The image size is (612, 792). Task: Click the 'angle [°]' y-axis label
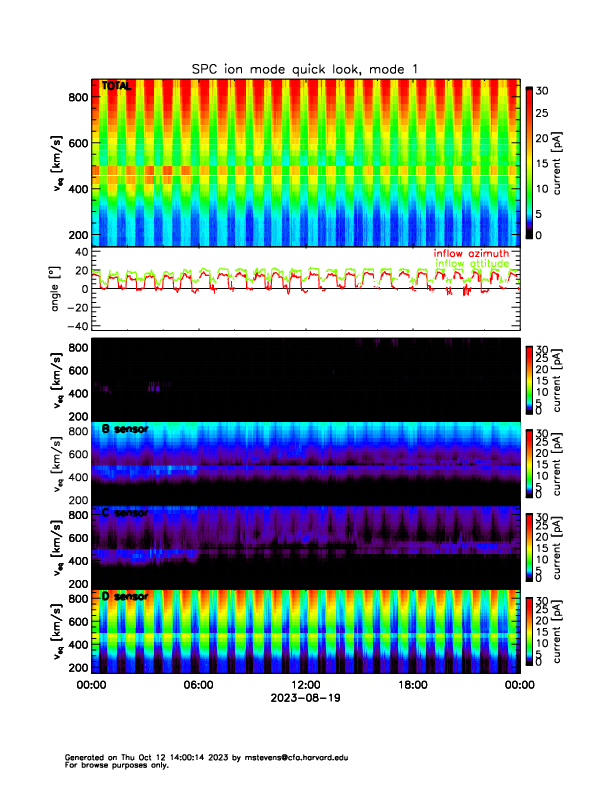pos(56,288)
